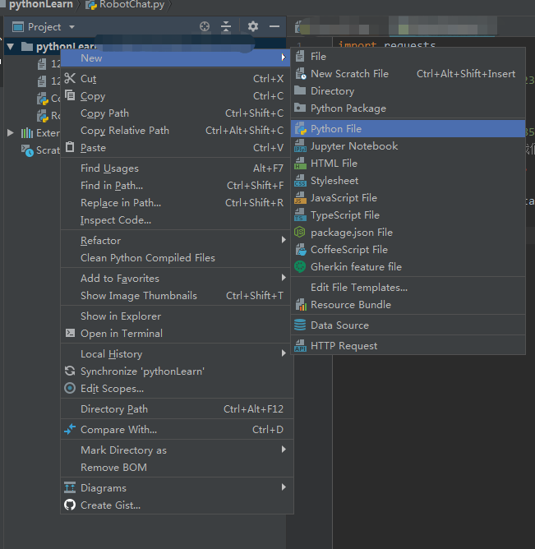
Task: Click the File icon in New submenu
Action: coord(300,56)
